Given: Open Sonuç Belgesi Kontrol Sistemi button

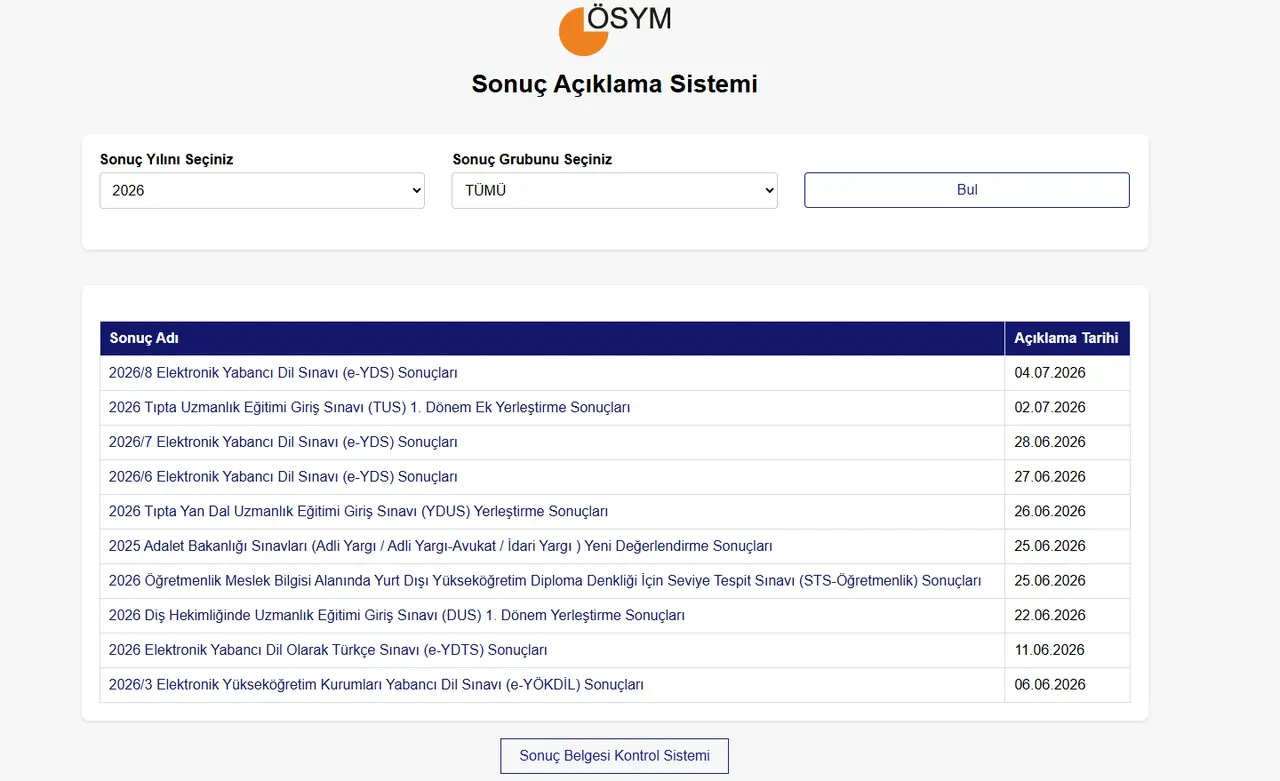Looking at the screenshot, I should point(614,756).
